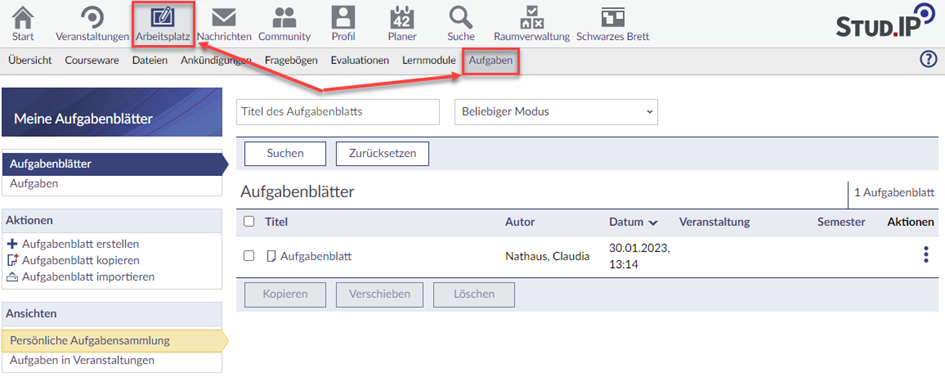Focus the Titel des Aufgabenblatts field
This screenshot has height=382, width=945.
(x=338, y=112)
